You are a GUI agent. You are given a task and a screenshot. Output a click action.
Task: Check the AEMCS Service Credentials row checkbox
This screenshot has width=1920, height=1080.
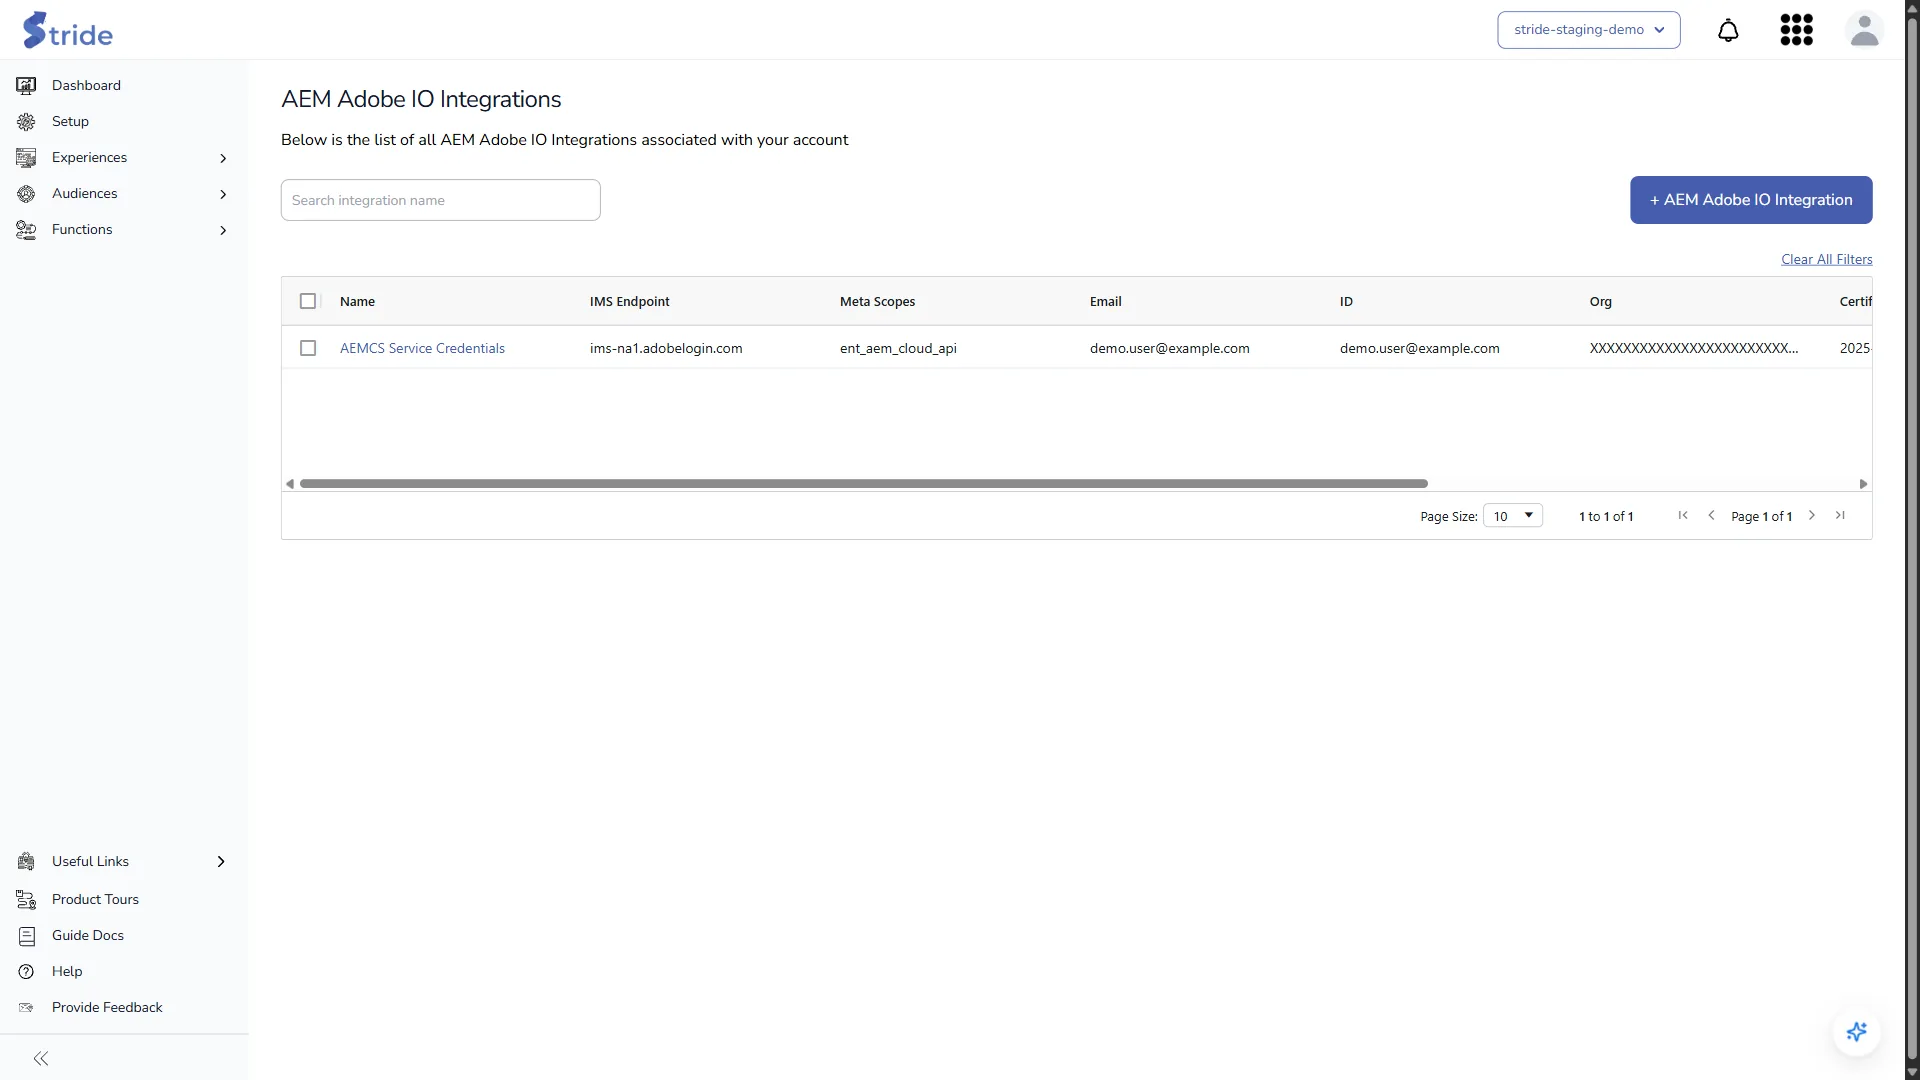click(x=308, y=348)
